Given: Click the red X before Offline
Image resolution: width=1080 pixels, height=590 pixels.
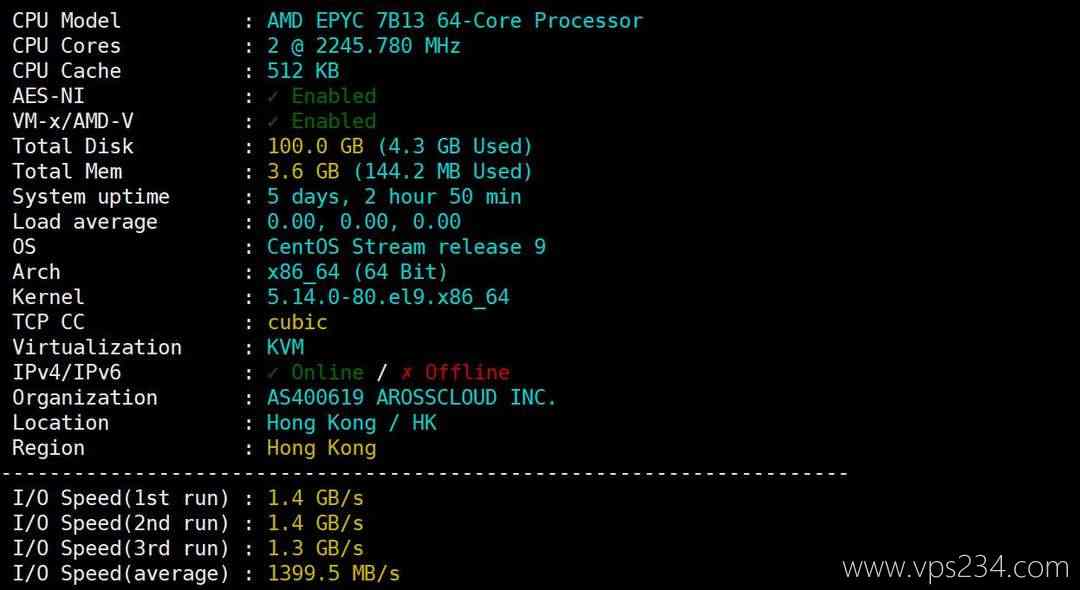Looking at the screenshot, I should click(407, 373).
